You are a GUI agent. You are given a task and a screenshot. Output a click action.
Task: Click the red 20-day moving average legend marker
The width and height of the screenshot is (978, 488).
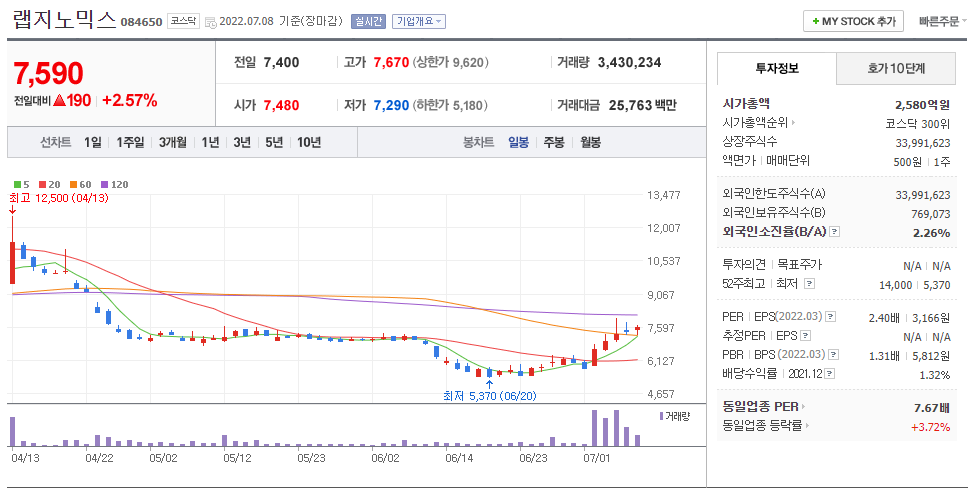[42, 185]
